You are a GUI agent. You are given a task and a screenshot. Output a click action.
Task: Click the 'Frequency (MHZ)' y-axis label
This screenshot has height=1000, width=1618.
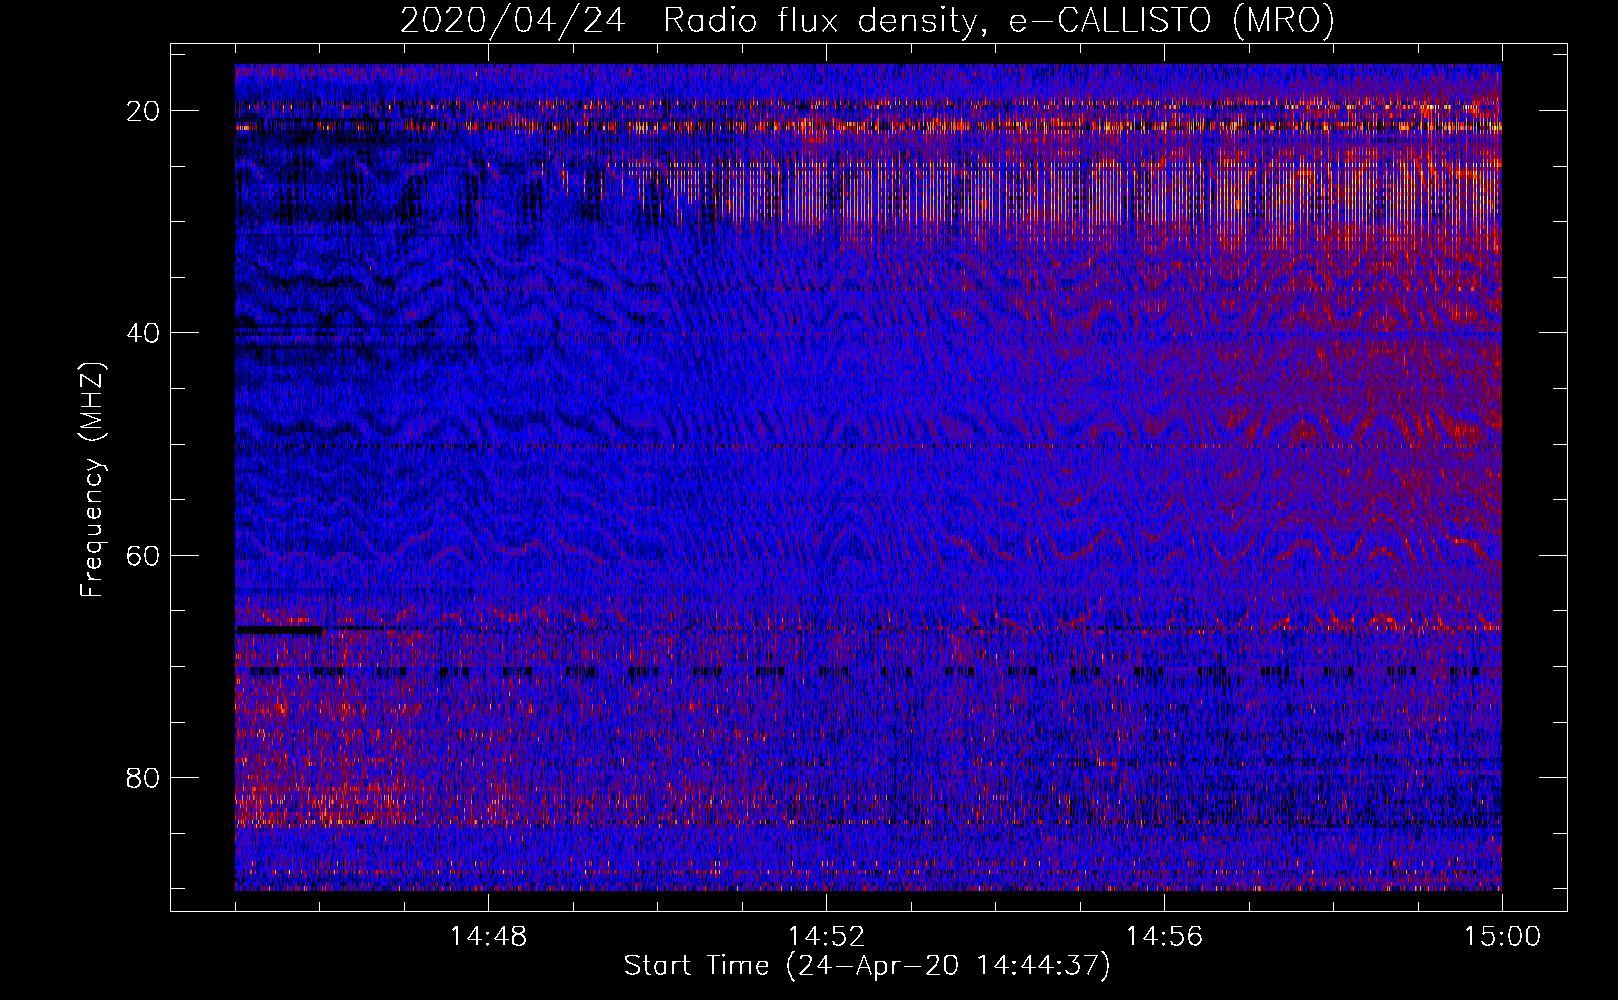pyautogui.click(x=92, y=479)
